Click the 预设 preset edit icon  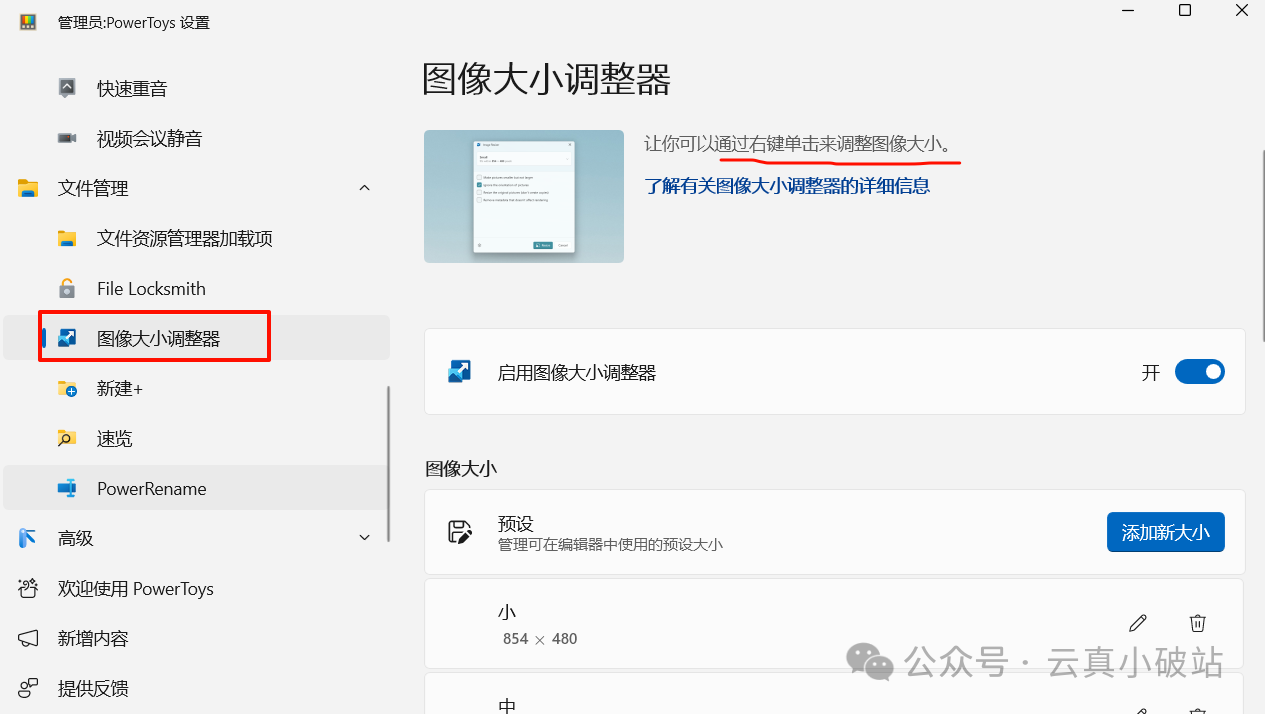click(x=460, y=532)
